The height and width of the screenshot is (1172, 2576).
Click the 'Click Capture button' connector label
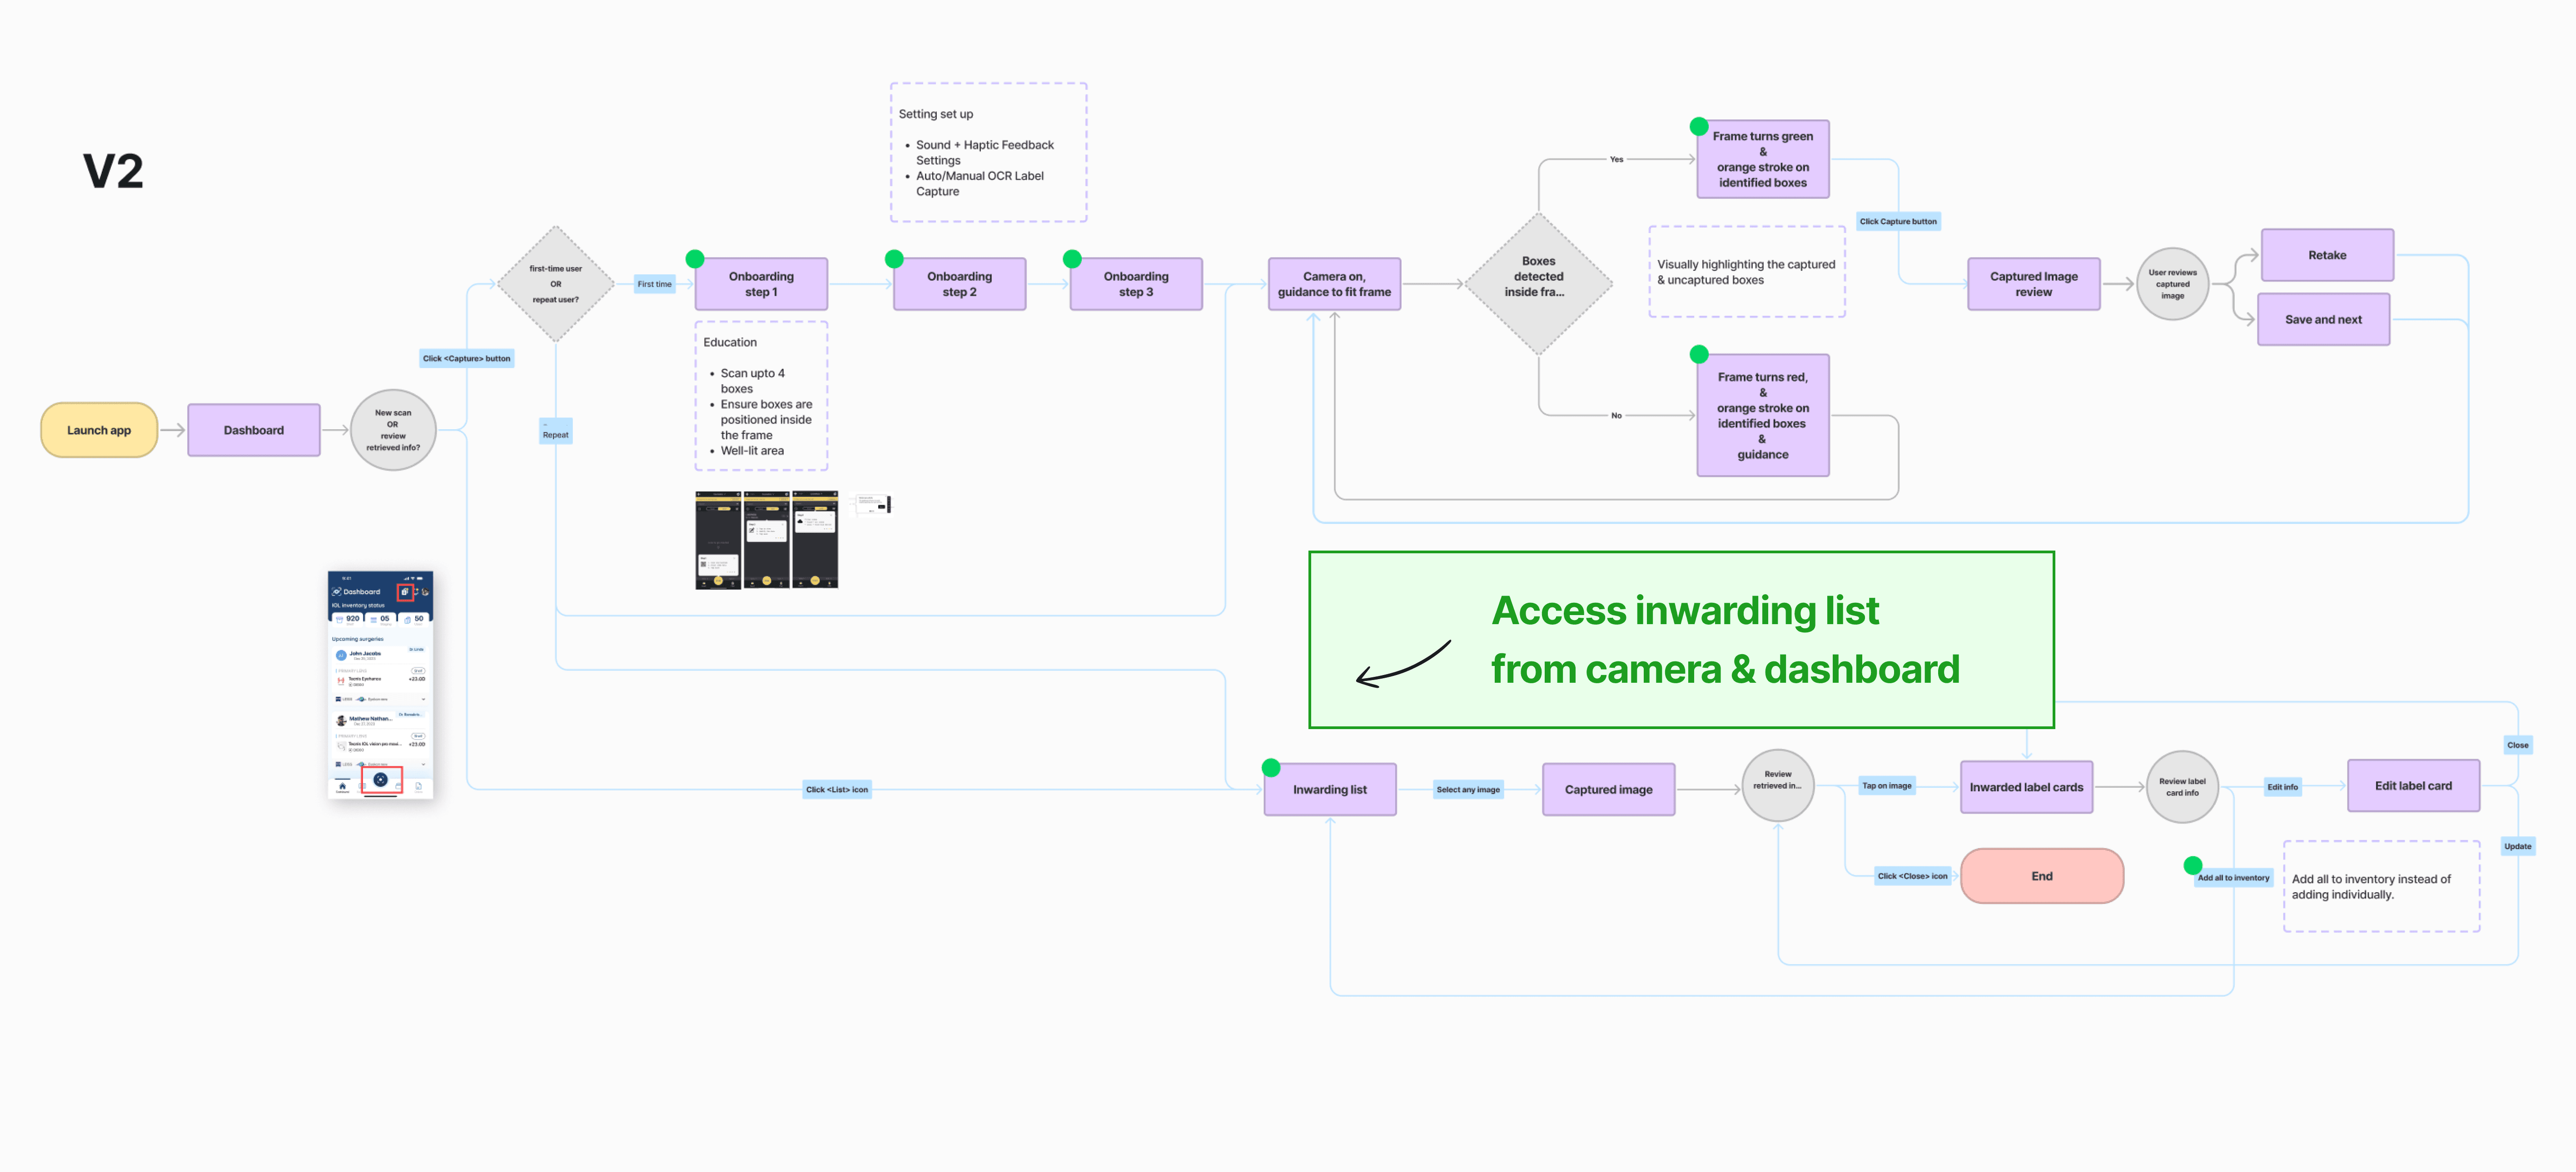1898,221
